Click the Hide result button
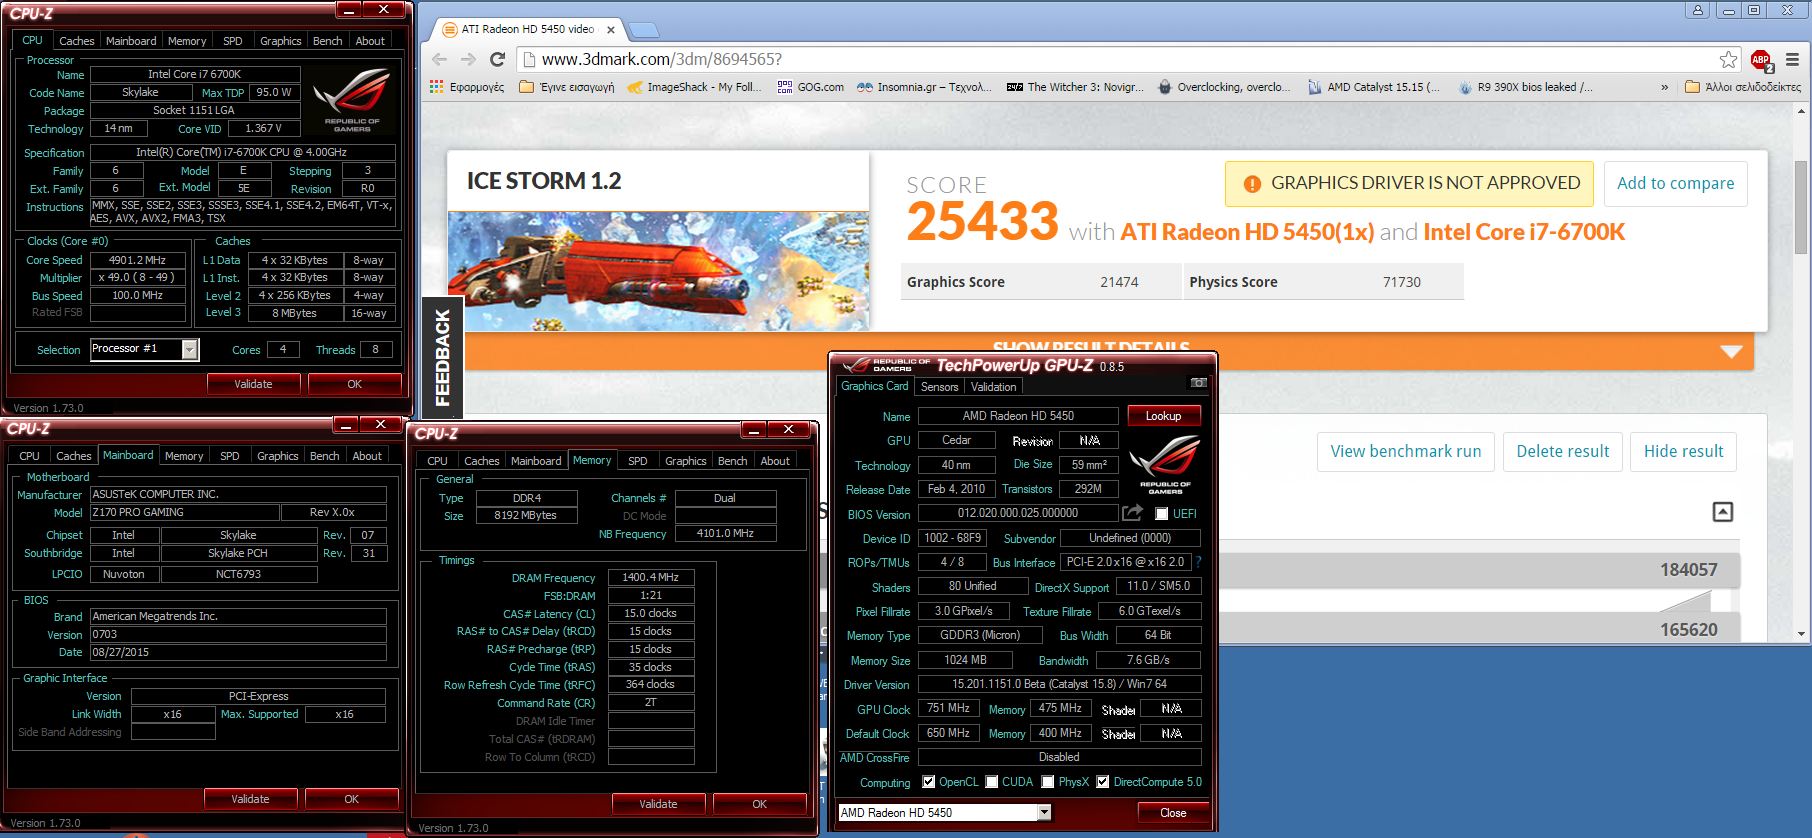The width and height of the screenshot is (1812, 838). (1683, 452)
